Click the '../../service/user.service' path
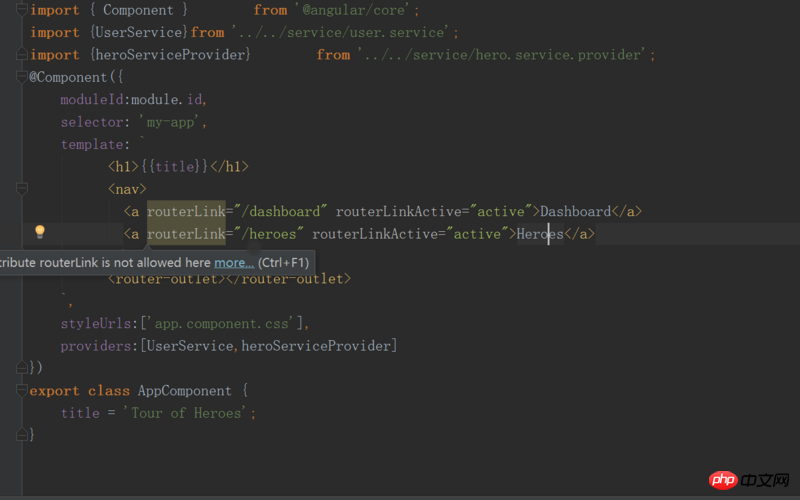 [341, 32]
